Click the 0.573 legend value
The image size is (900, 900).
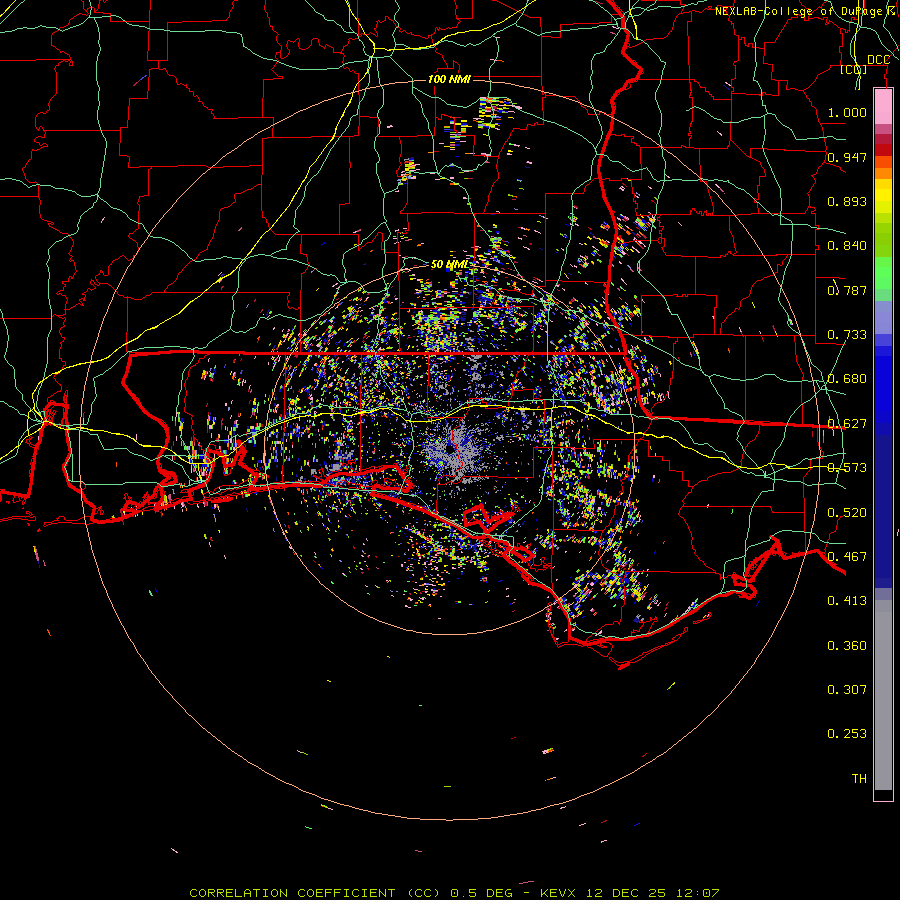pyautogui.click(x=847, y=468)
